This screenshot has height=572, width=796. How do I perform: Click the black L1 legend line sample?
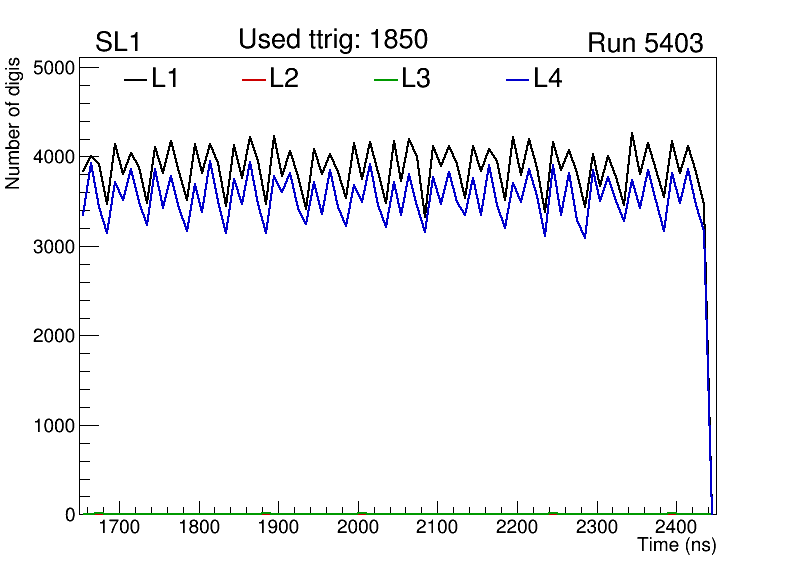(135, 79)
